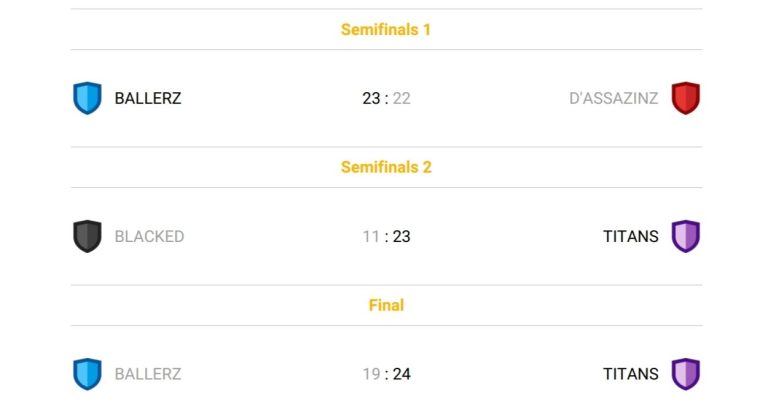The height and width of the screenshot is (420, 768).
Task: Open TITANS team name in the Final
Action: click(631, 374)
